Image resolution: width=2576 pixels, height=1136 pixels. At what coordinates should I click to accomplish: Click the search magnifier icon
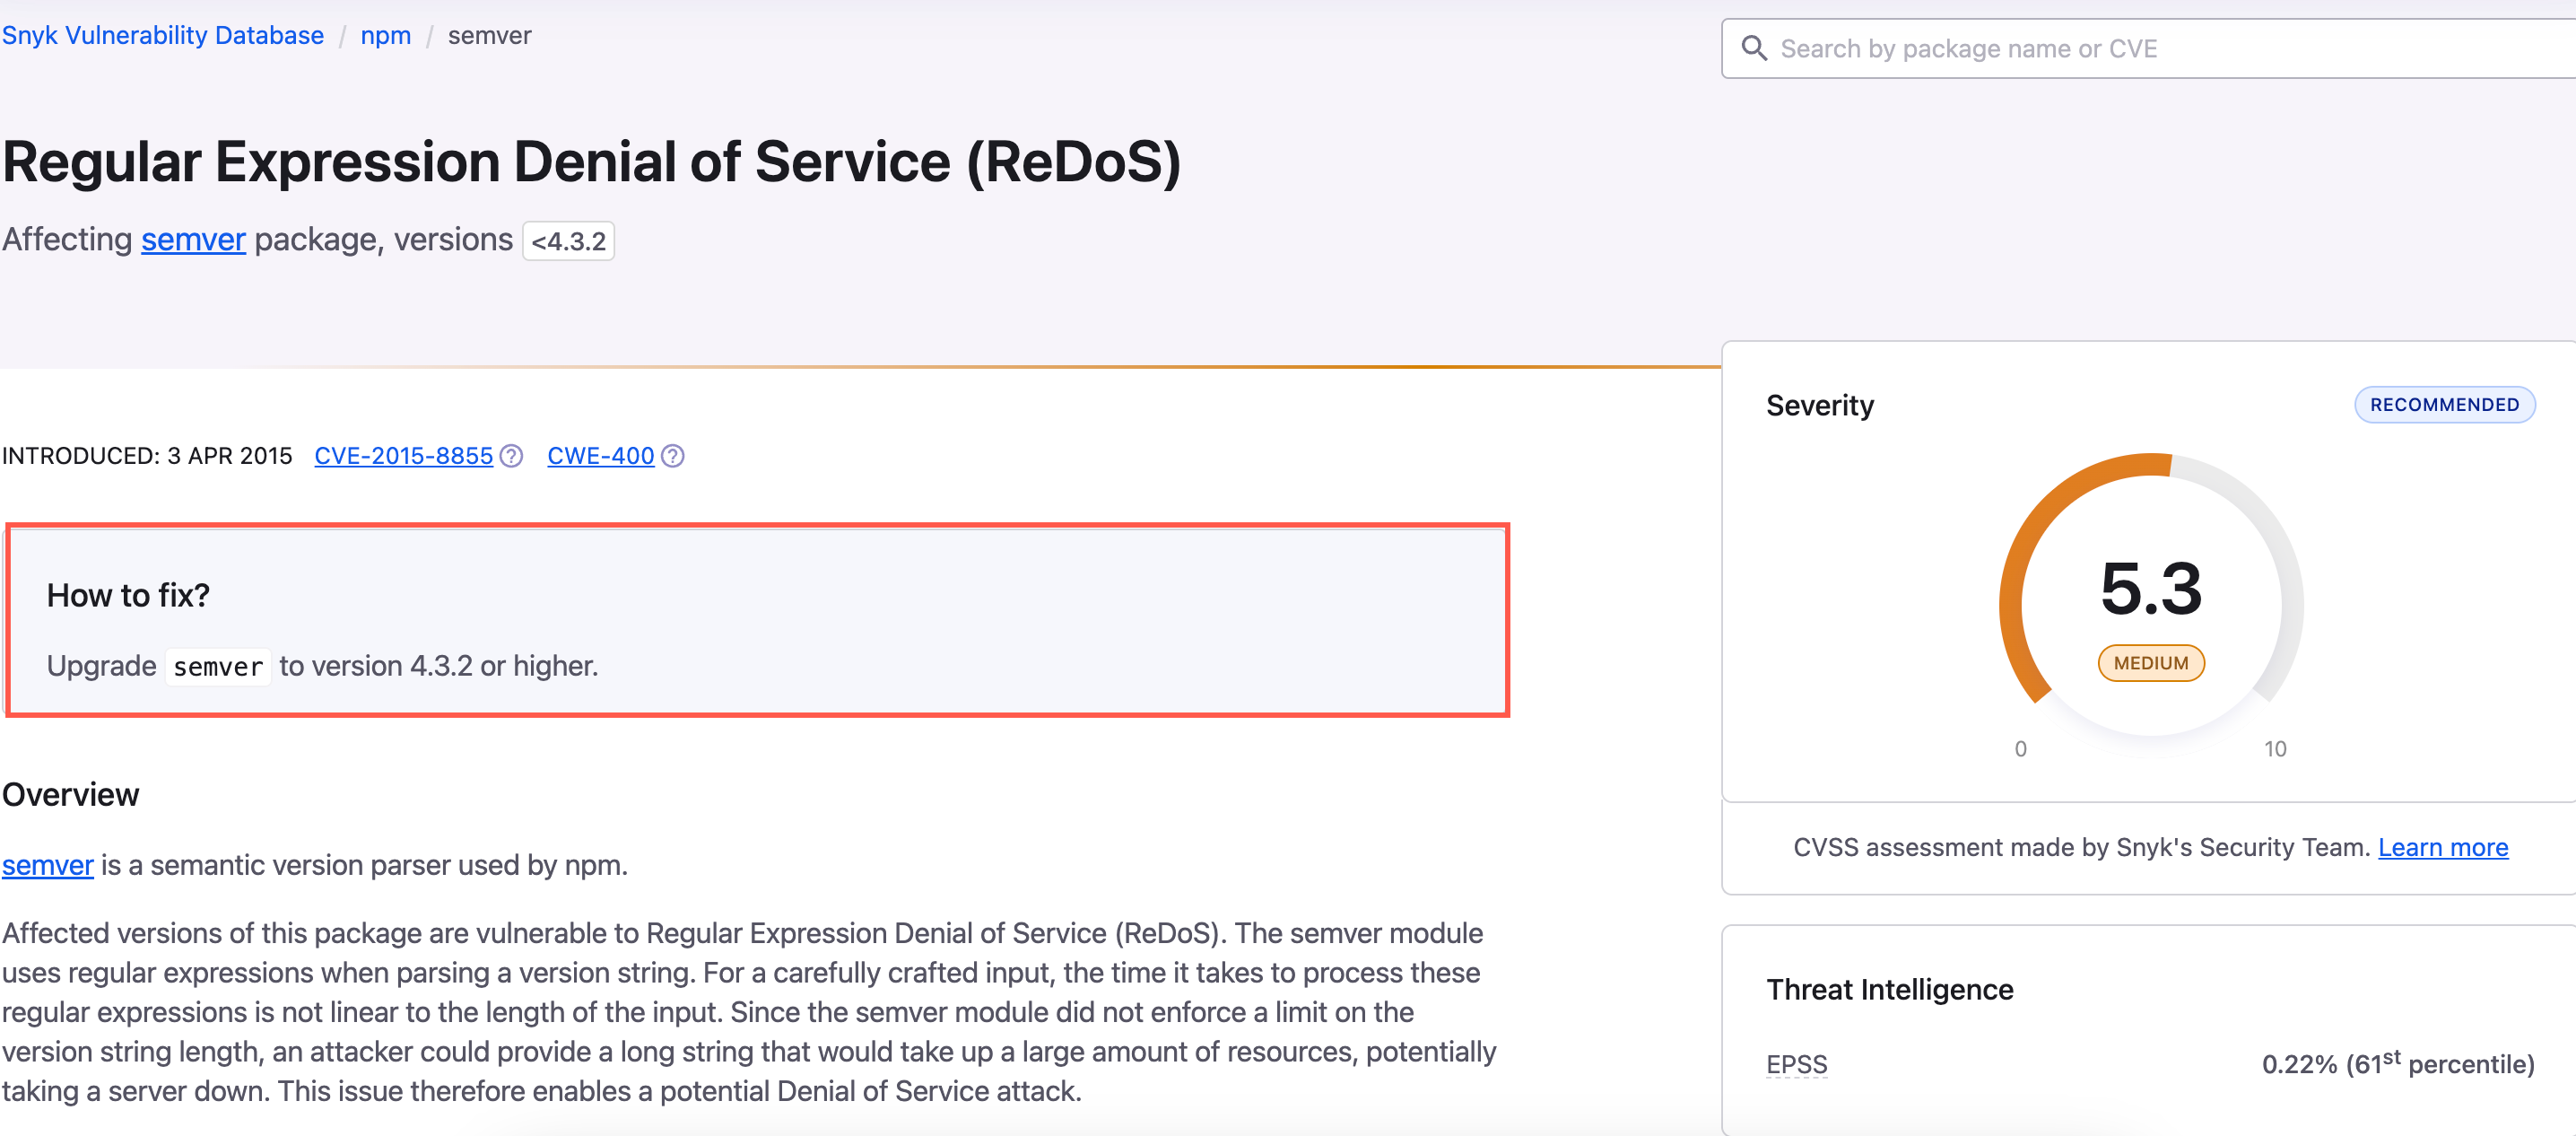1754,48
